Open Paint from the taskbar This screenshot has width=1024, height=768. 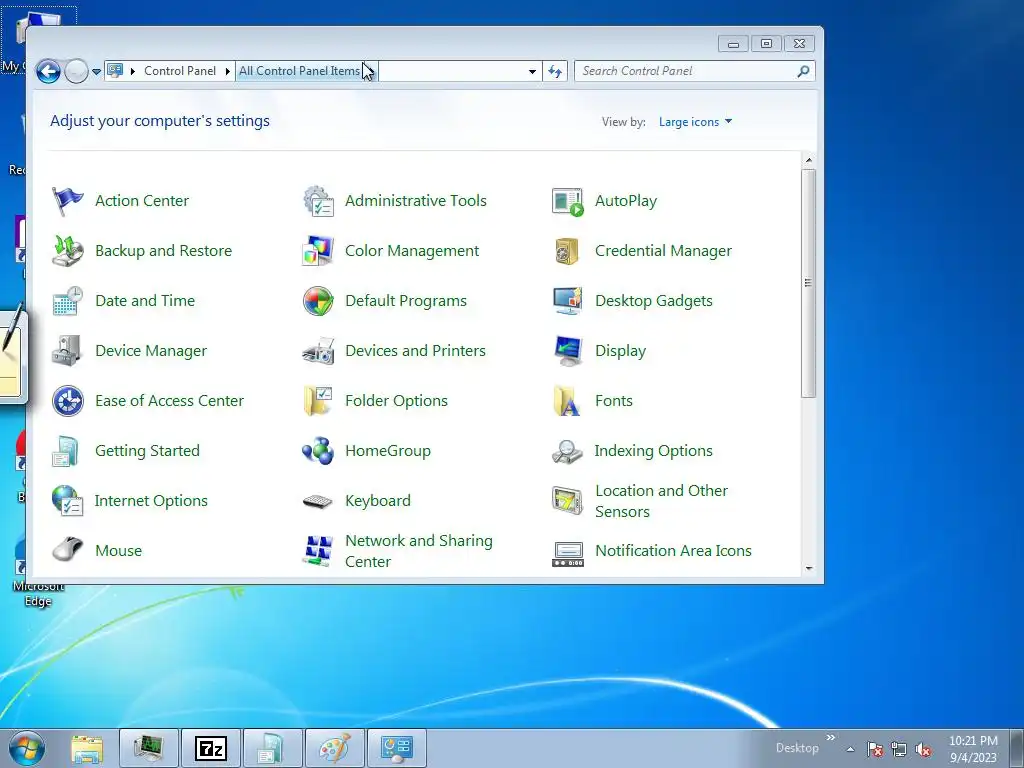click(x=334, y=748)
